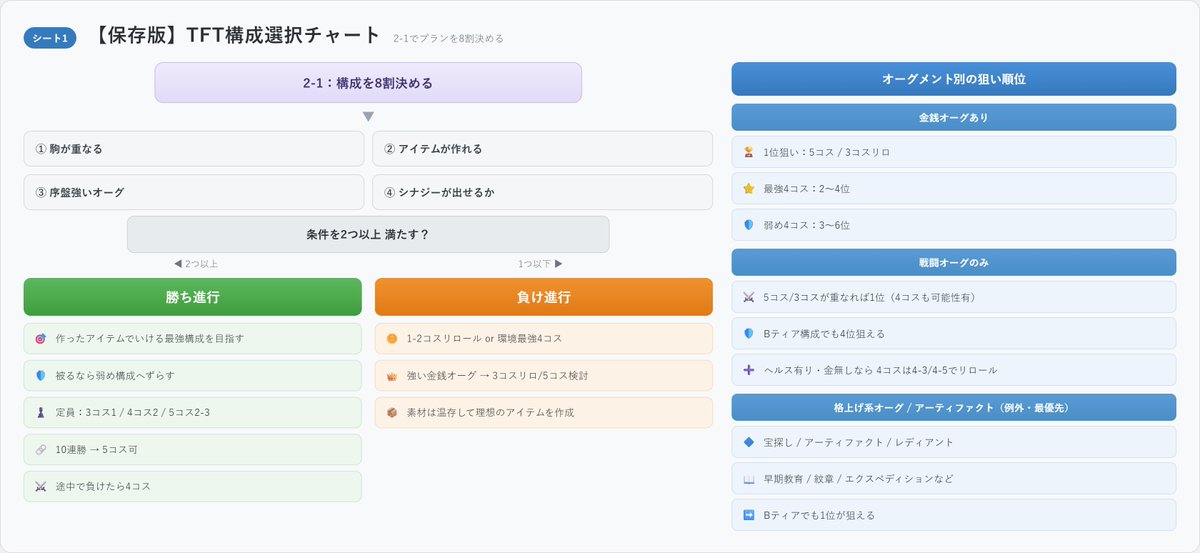Click the 素材は温存して理想のアイテムを作成 text
The height and width of the screenshot is (553, 1200).
491,413
